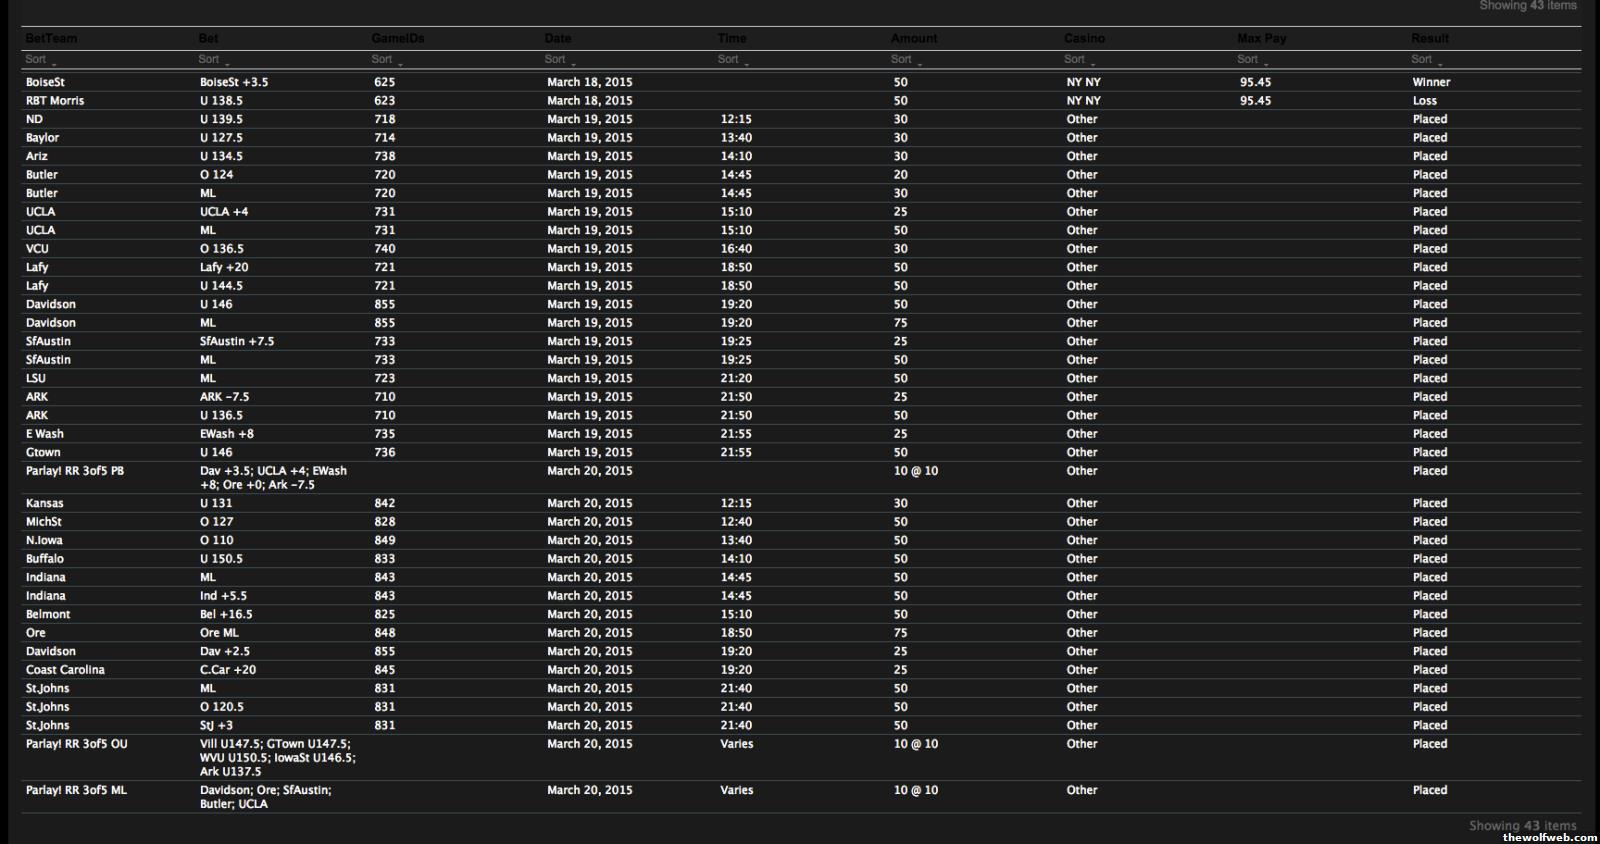The image size is (1600, 844).
Task: Open the Max Pay Sort dropdown
Action: 1252,60
